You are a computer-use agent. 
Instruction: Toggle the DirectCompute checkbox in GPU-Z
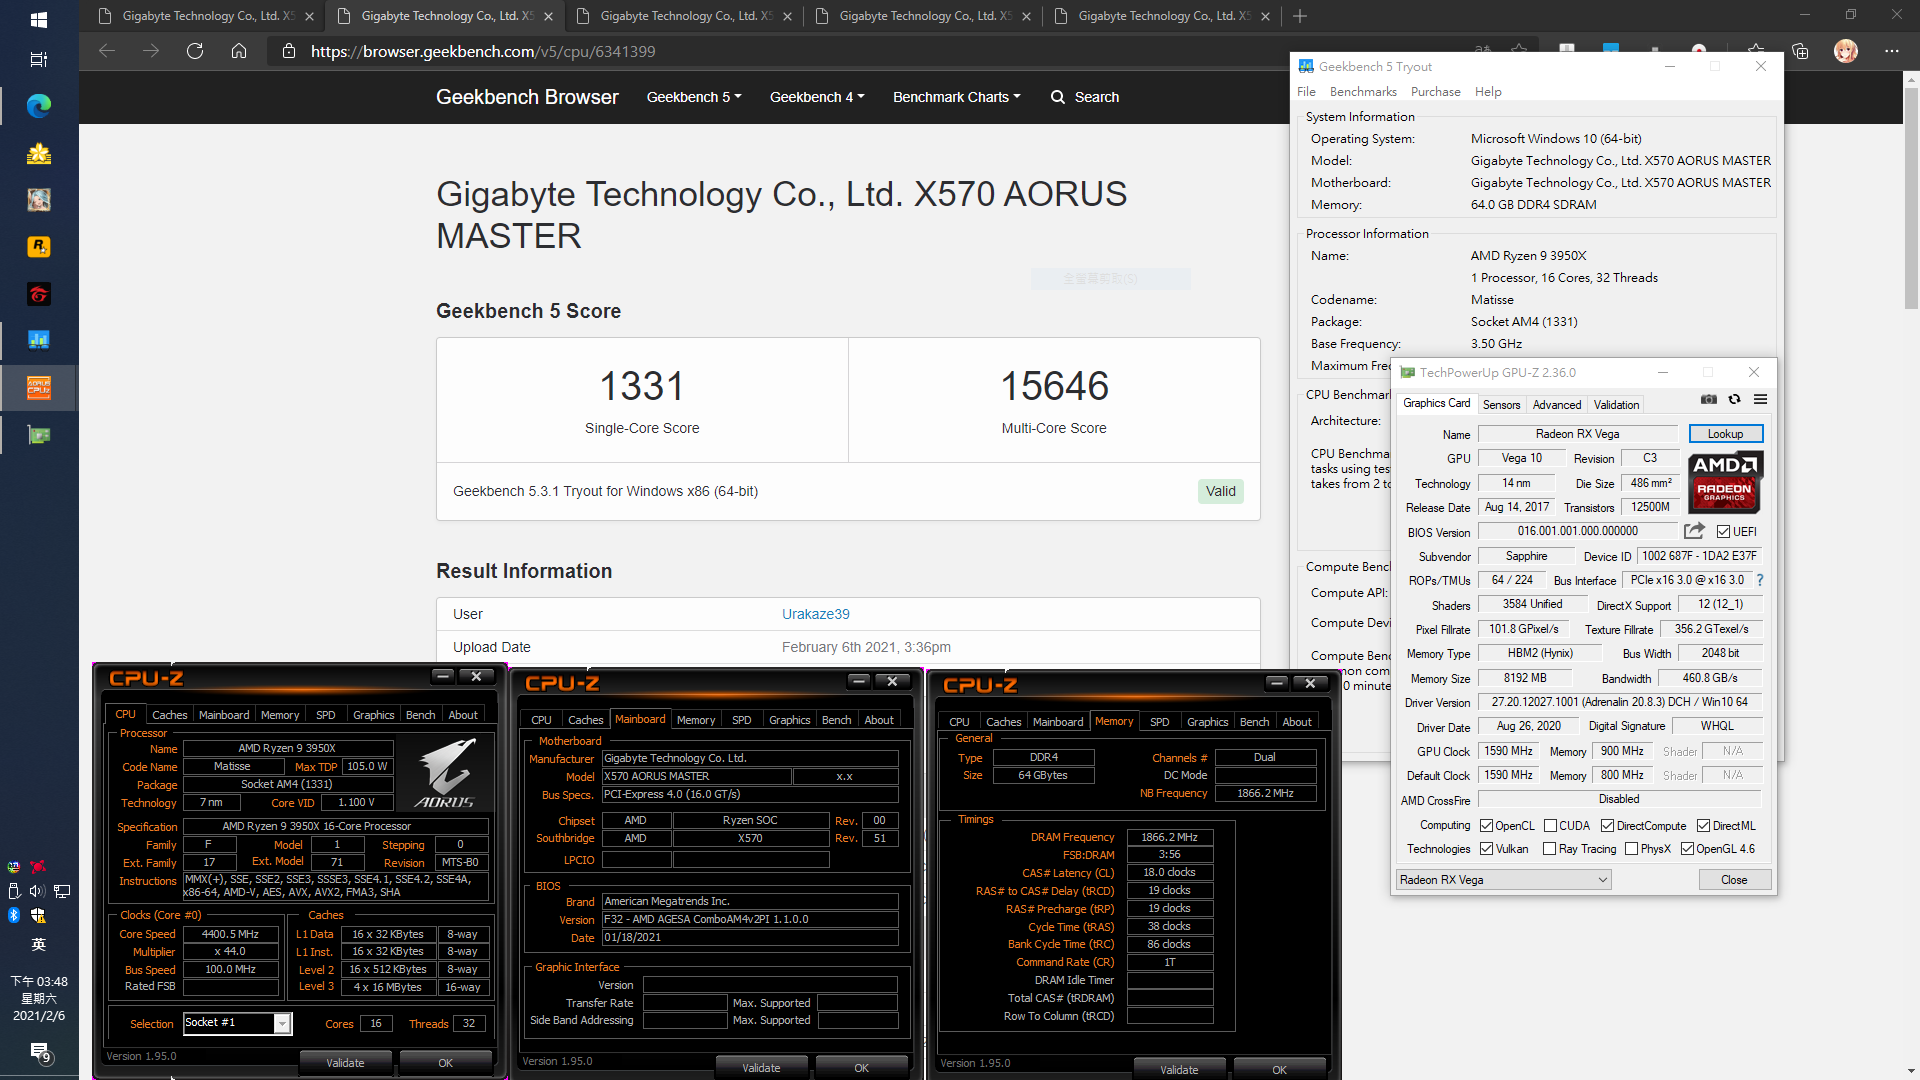tap(1608, 826)
